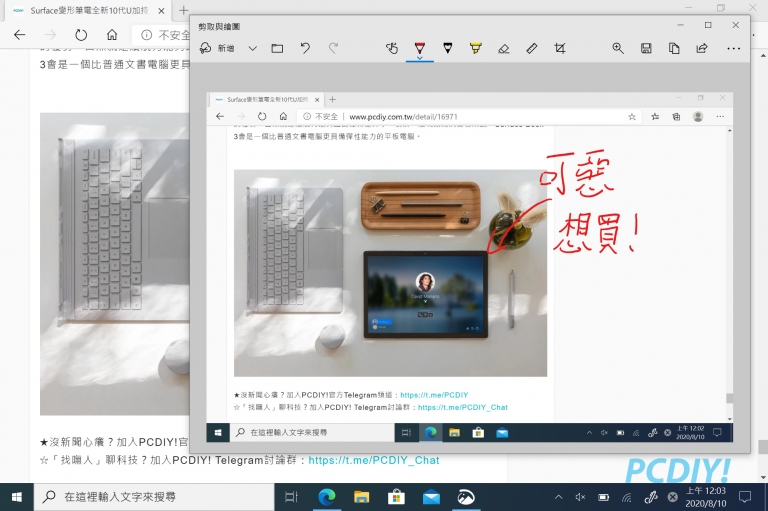
Task: Select the yellow highlighter tool
Action: (476, 48)
